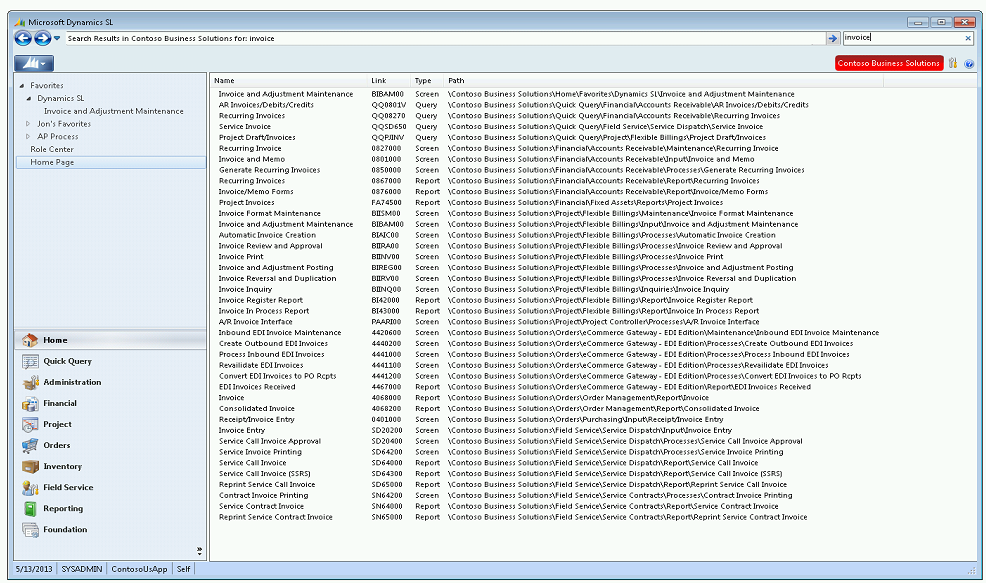Open AR Invoices/Debits/Credits query result
Image resolution: width=986 pixels, height=583 pixels.
coord(266,105)
